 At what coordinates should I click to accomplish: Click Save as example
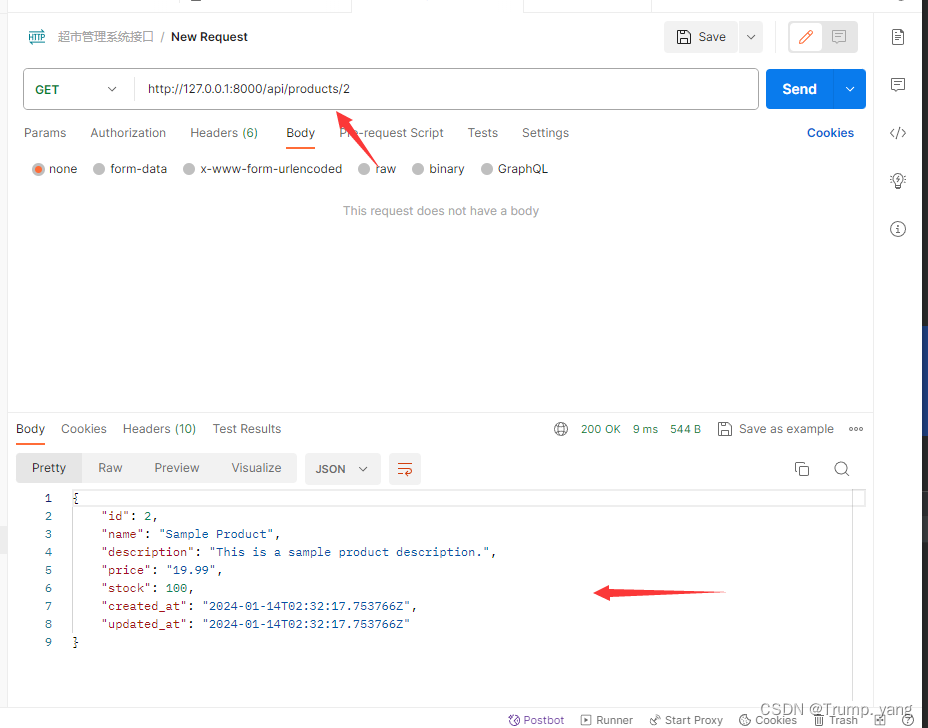[x=775, y=429]
